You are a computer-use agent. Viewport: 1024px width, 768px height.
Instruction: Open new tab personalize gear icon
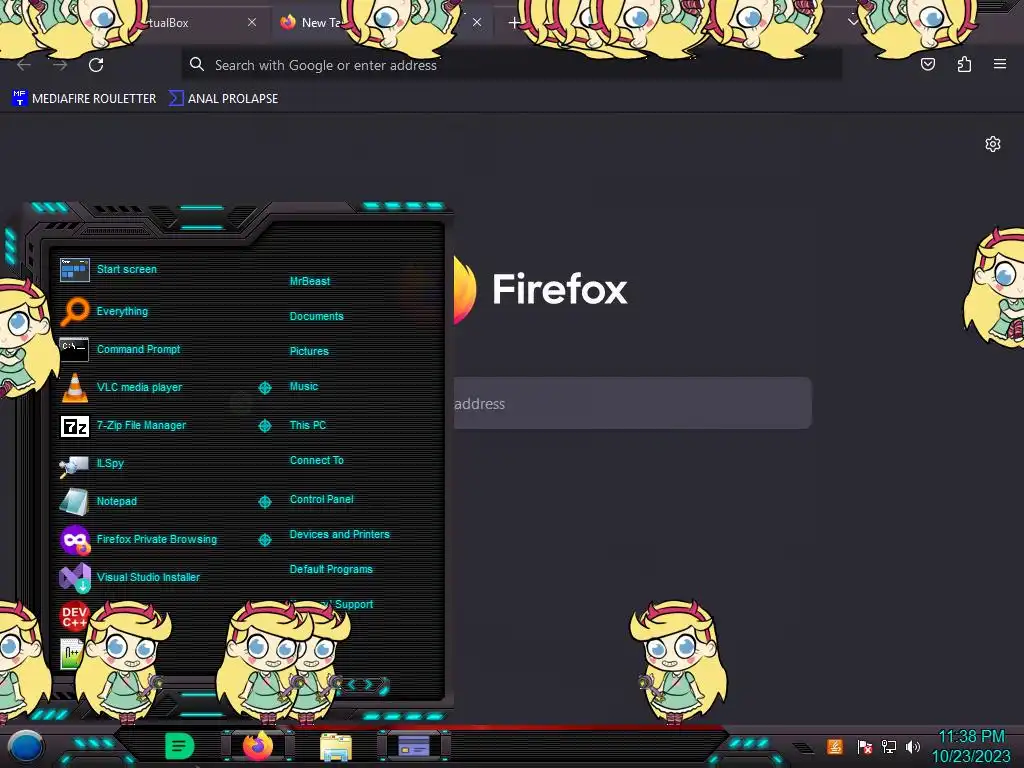(993, 144)
